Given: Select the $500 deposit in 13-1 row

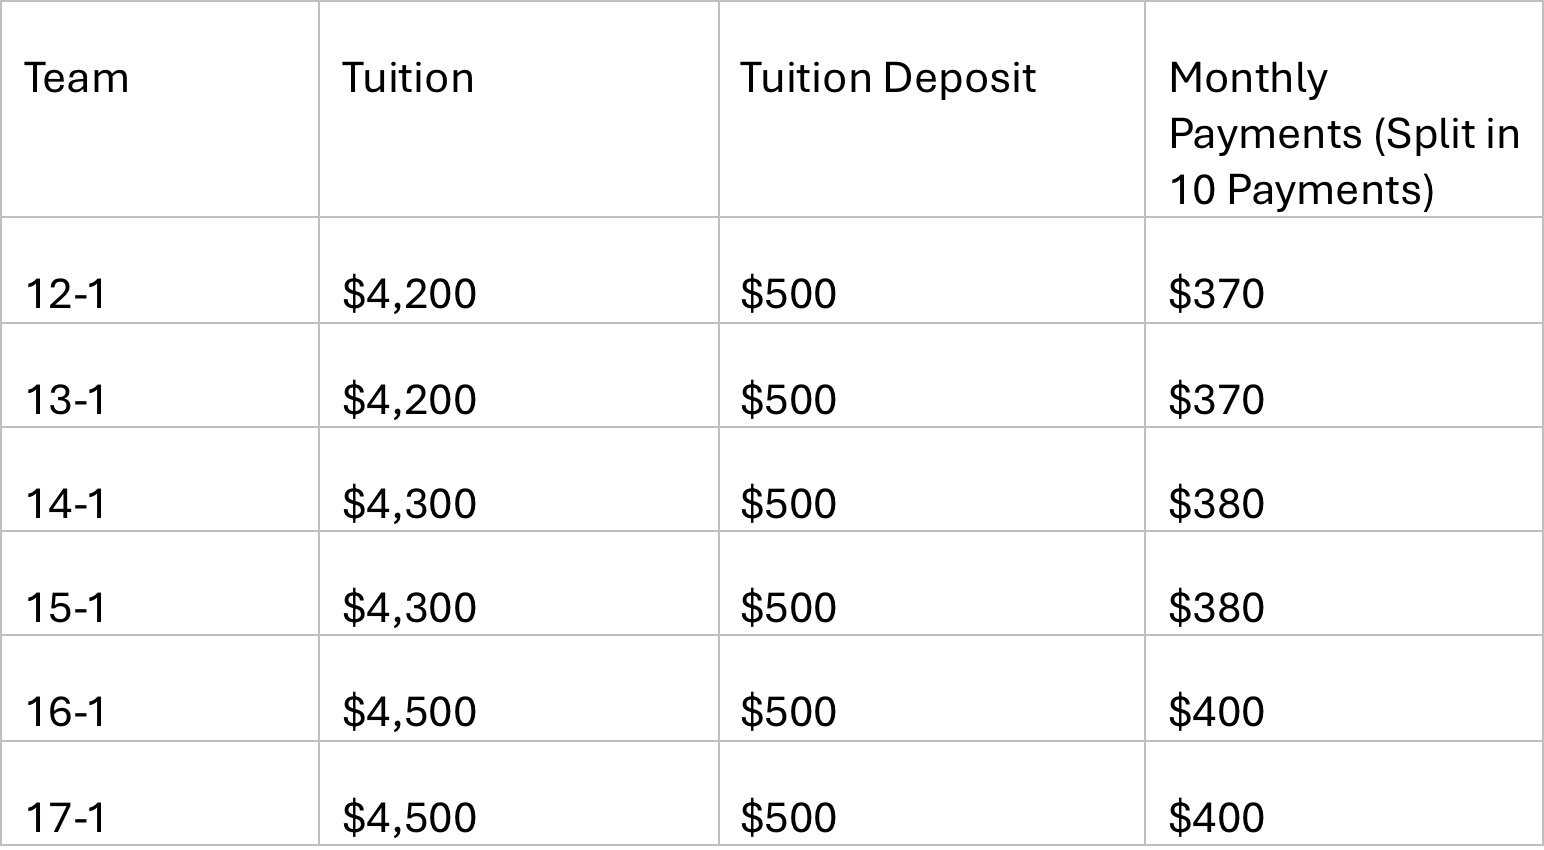Looking at the screenshot, I should [788, 400].
